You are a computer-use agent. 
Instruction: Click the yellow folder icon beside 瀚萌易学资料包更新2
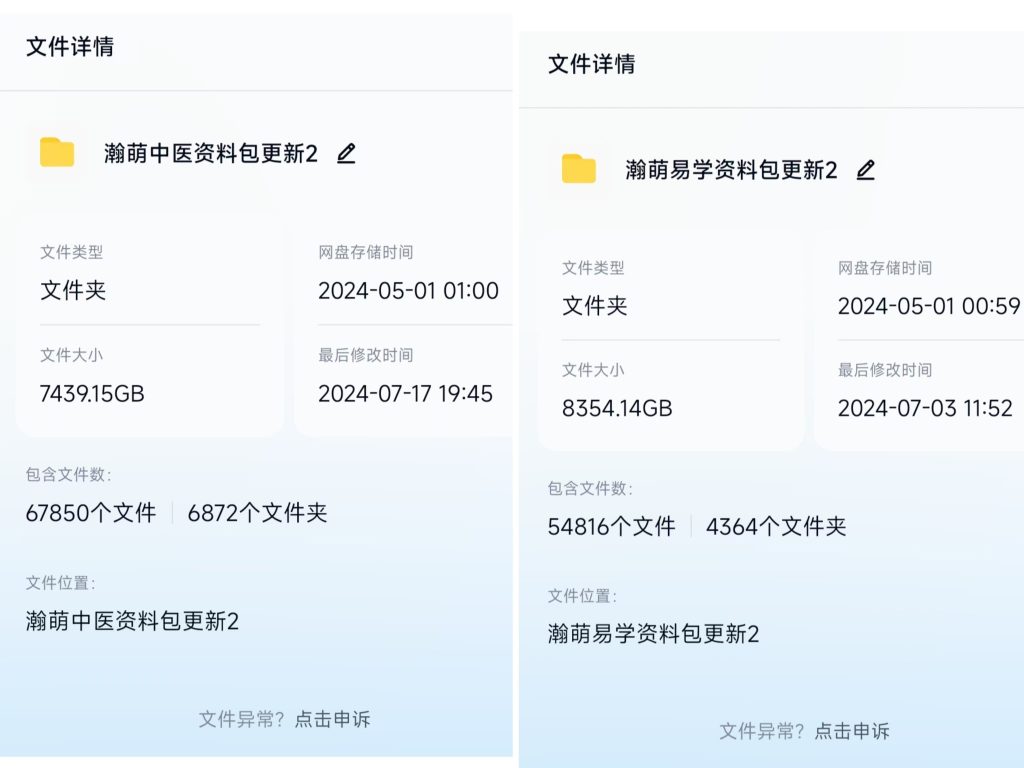pyautogui.click(x=580, y=170)
